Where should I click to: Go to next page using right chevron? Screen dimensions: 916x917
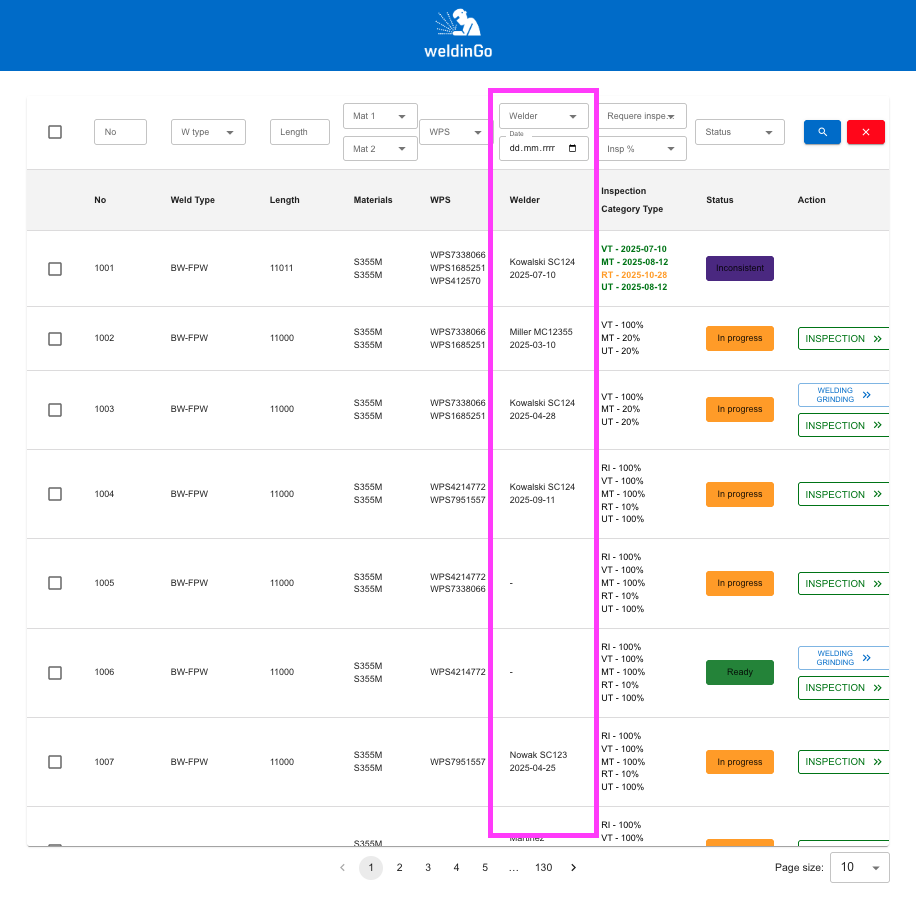tap(573, 867)
